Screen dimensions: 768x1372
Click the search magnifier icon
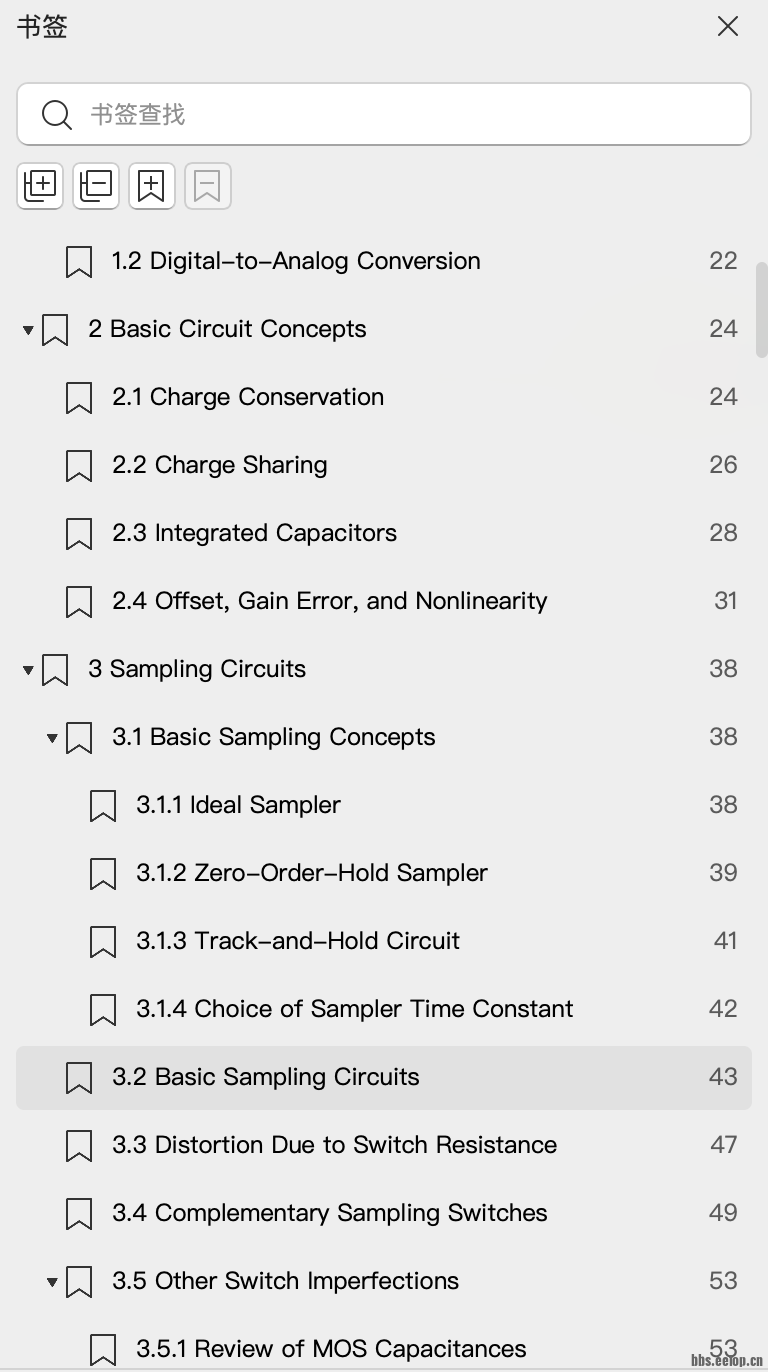[56, 115]
